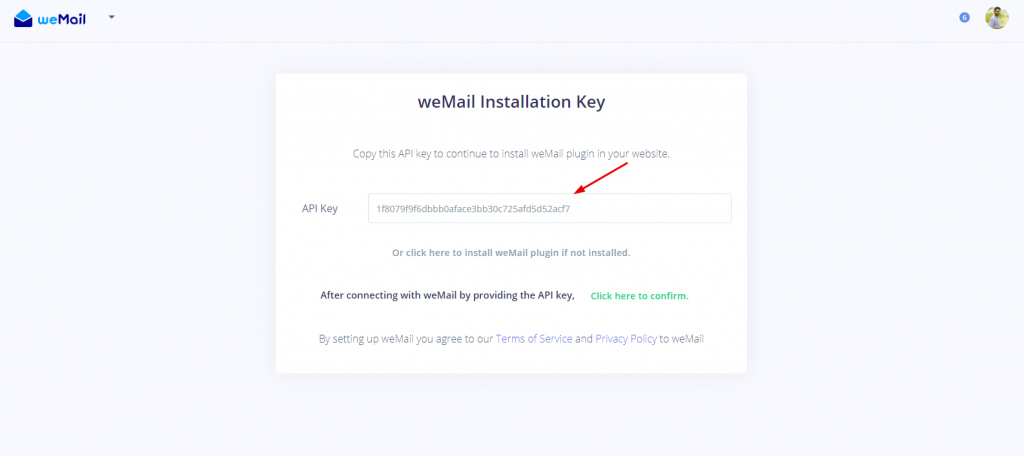1024x456 pixels.
Task: Select the API key string starting 1f8079
Action: (478, 209)
